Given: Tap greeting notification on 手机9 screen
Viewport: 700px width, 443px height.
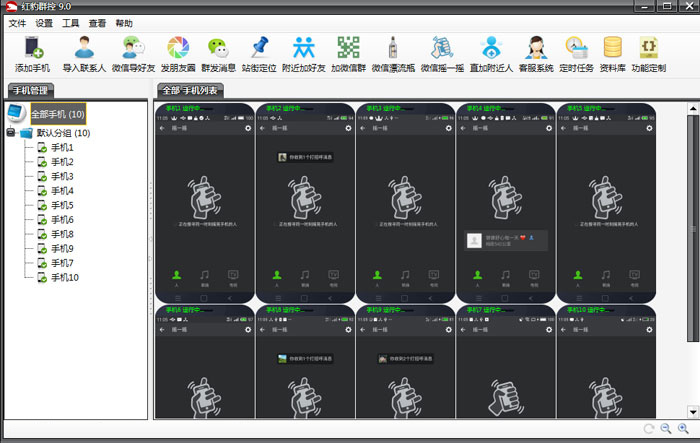Looking at the screenshot, I should [405, 359].
